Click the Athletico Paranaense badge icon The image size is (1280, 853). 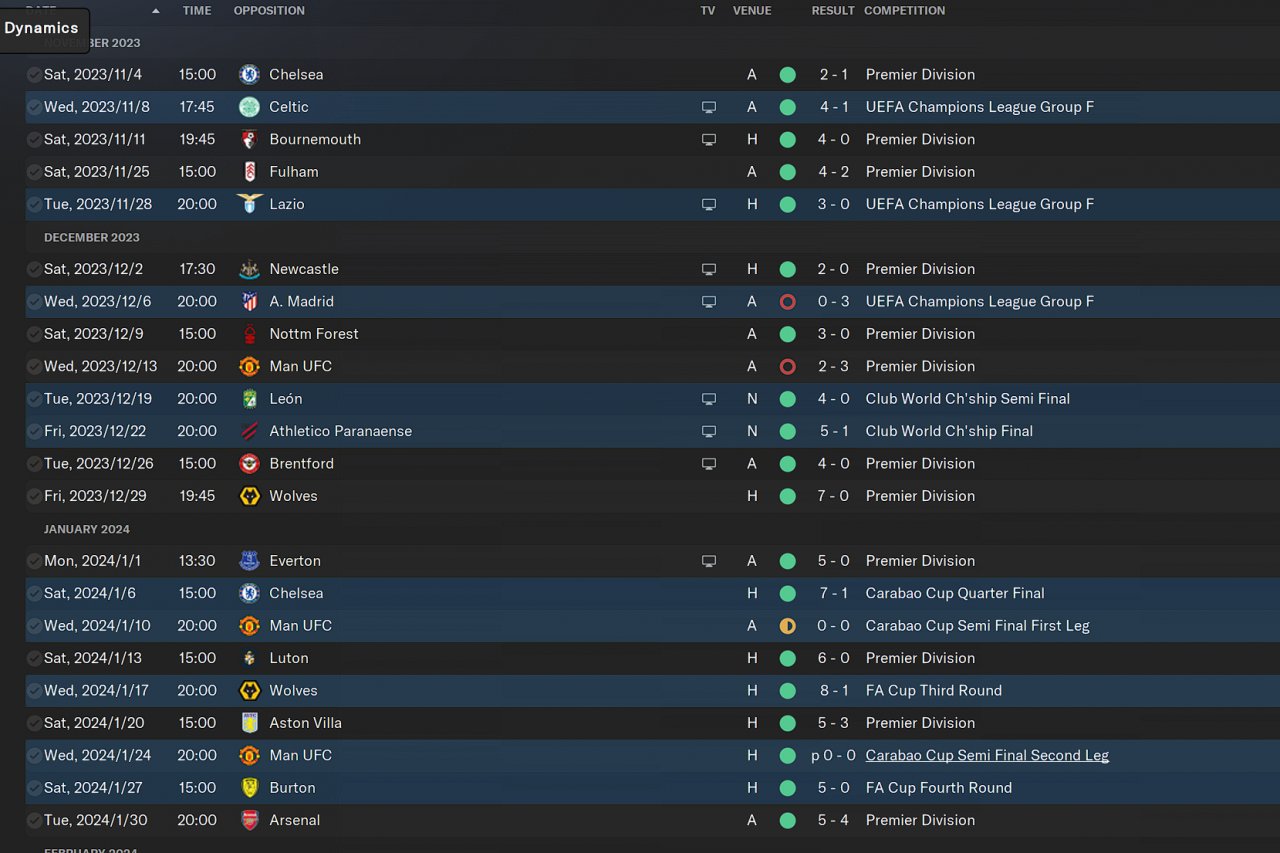249,431
